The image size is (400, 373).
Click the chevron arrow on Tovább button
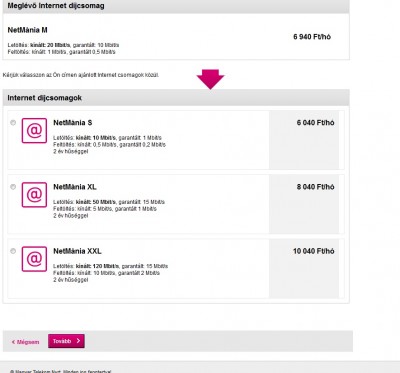coord(78,341)
